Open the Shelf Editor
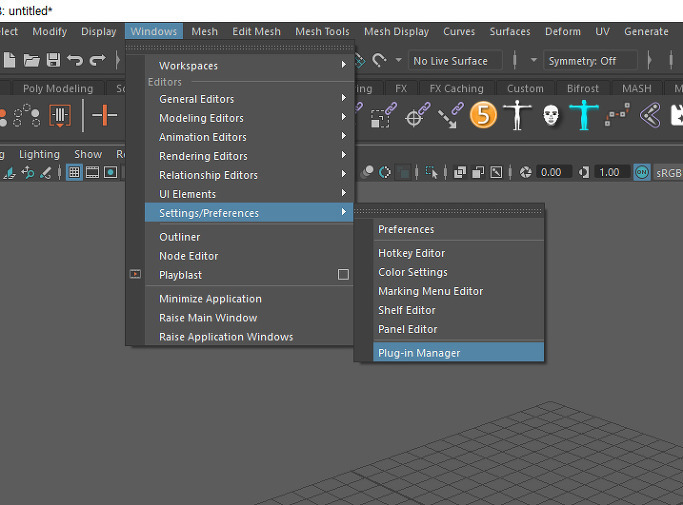This screenshot has width=683, height=505. 459,310
